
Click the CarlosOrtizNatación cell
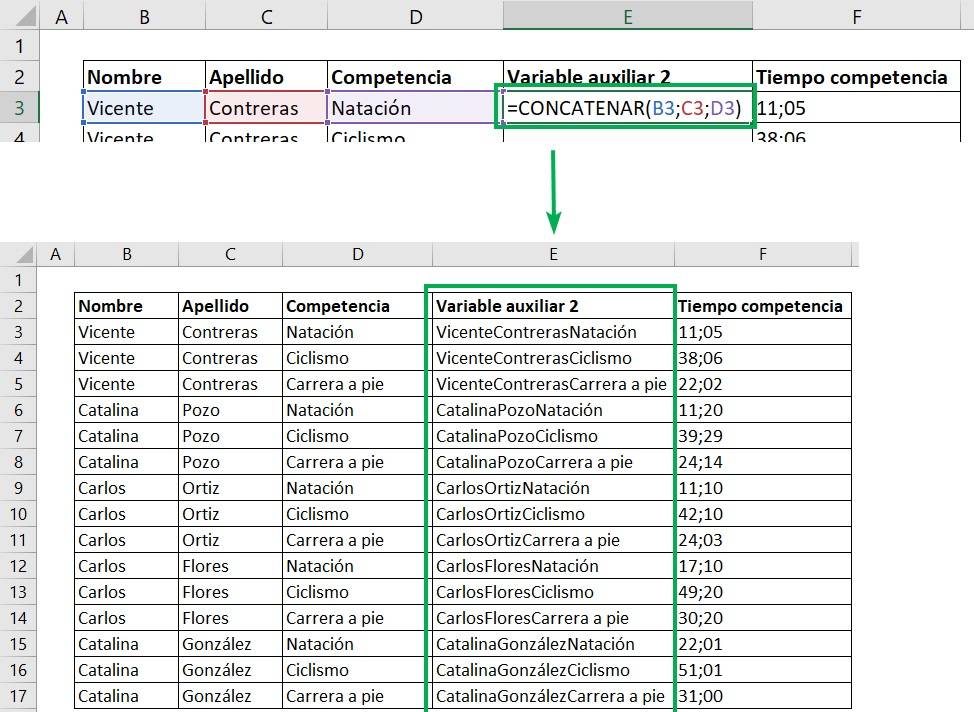coord(552,488)
